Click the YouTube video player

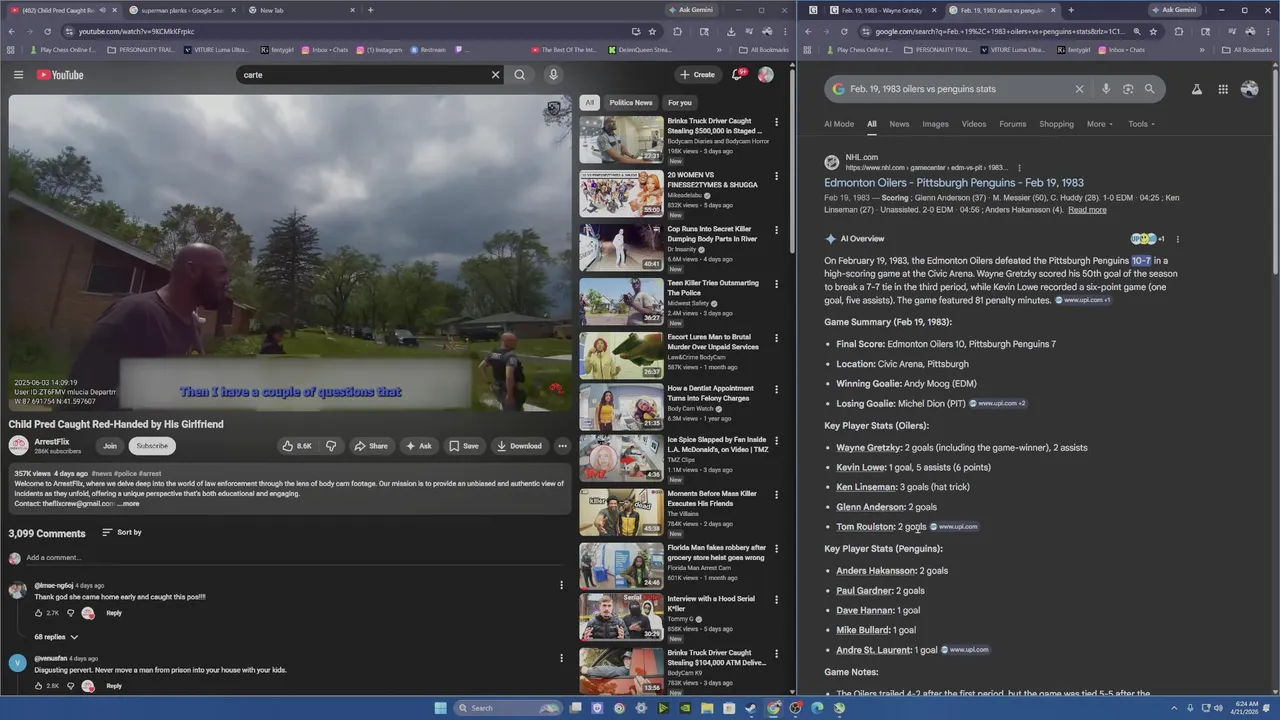click(x=290, y=253)
